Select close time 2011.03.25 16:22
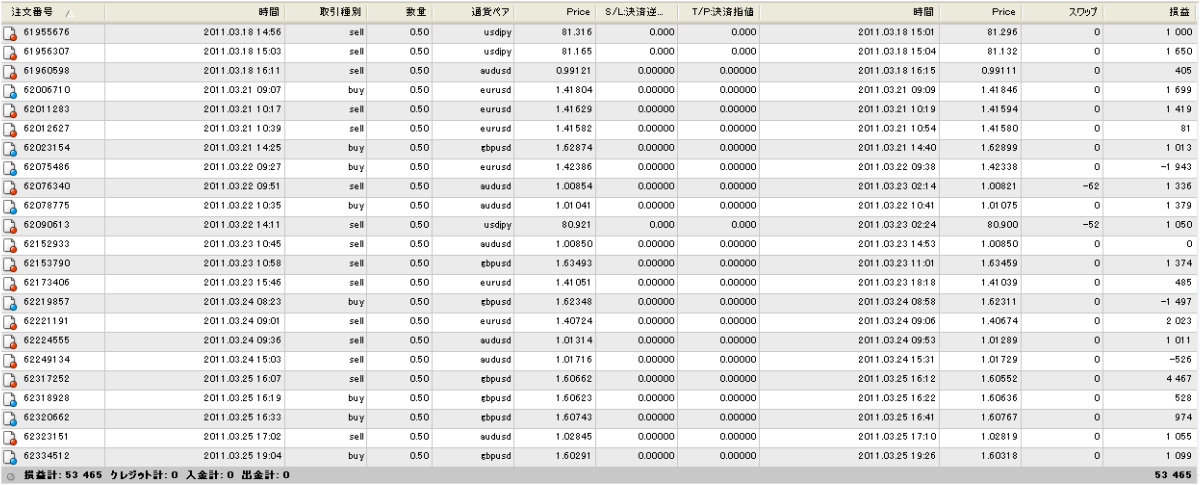Screen dimensions: 1200x485 pos(897,398)
